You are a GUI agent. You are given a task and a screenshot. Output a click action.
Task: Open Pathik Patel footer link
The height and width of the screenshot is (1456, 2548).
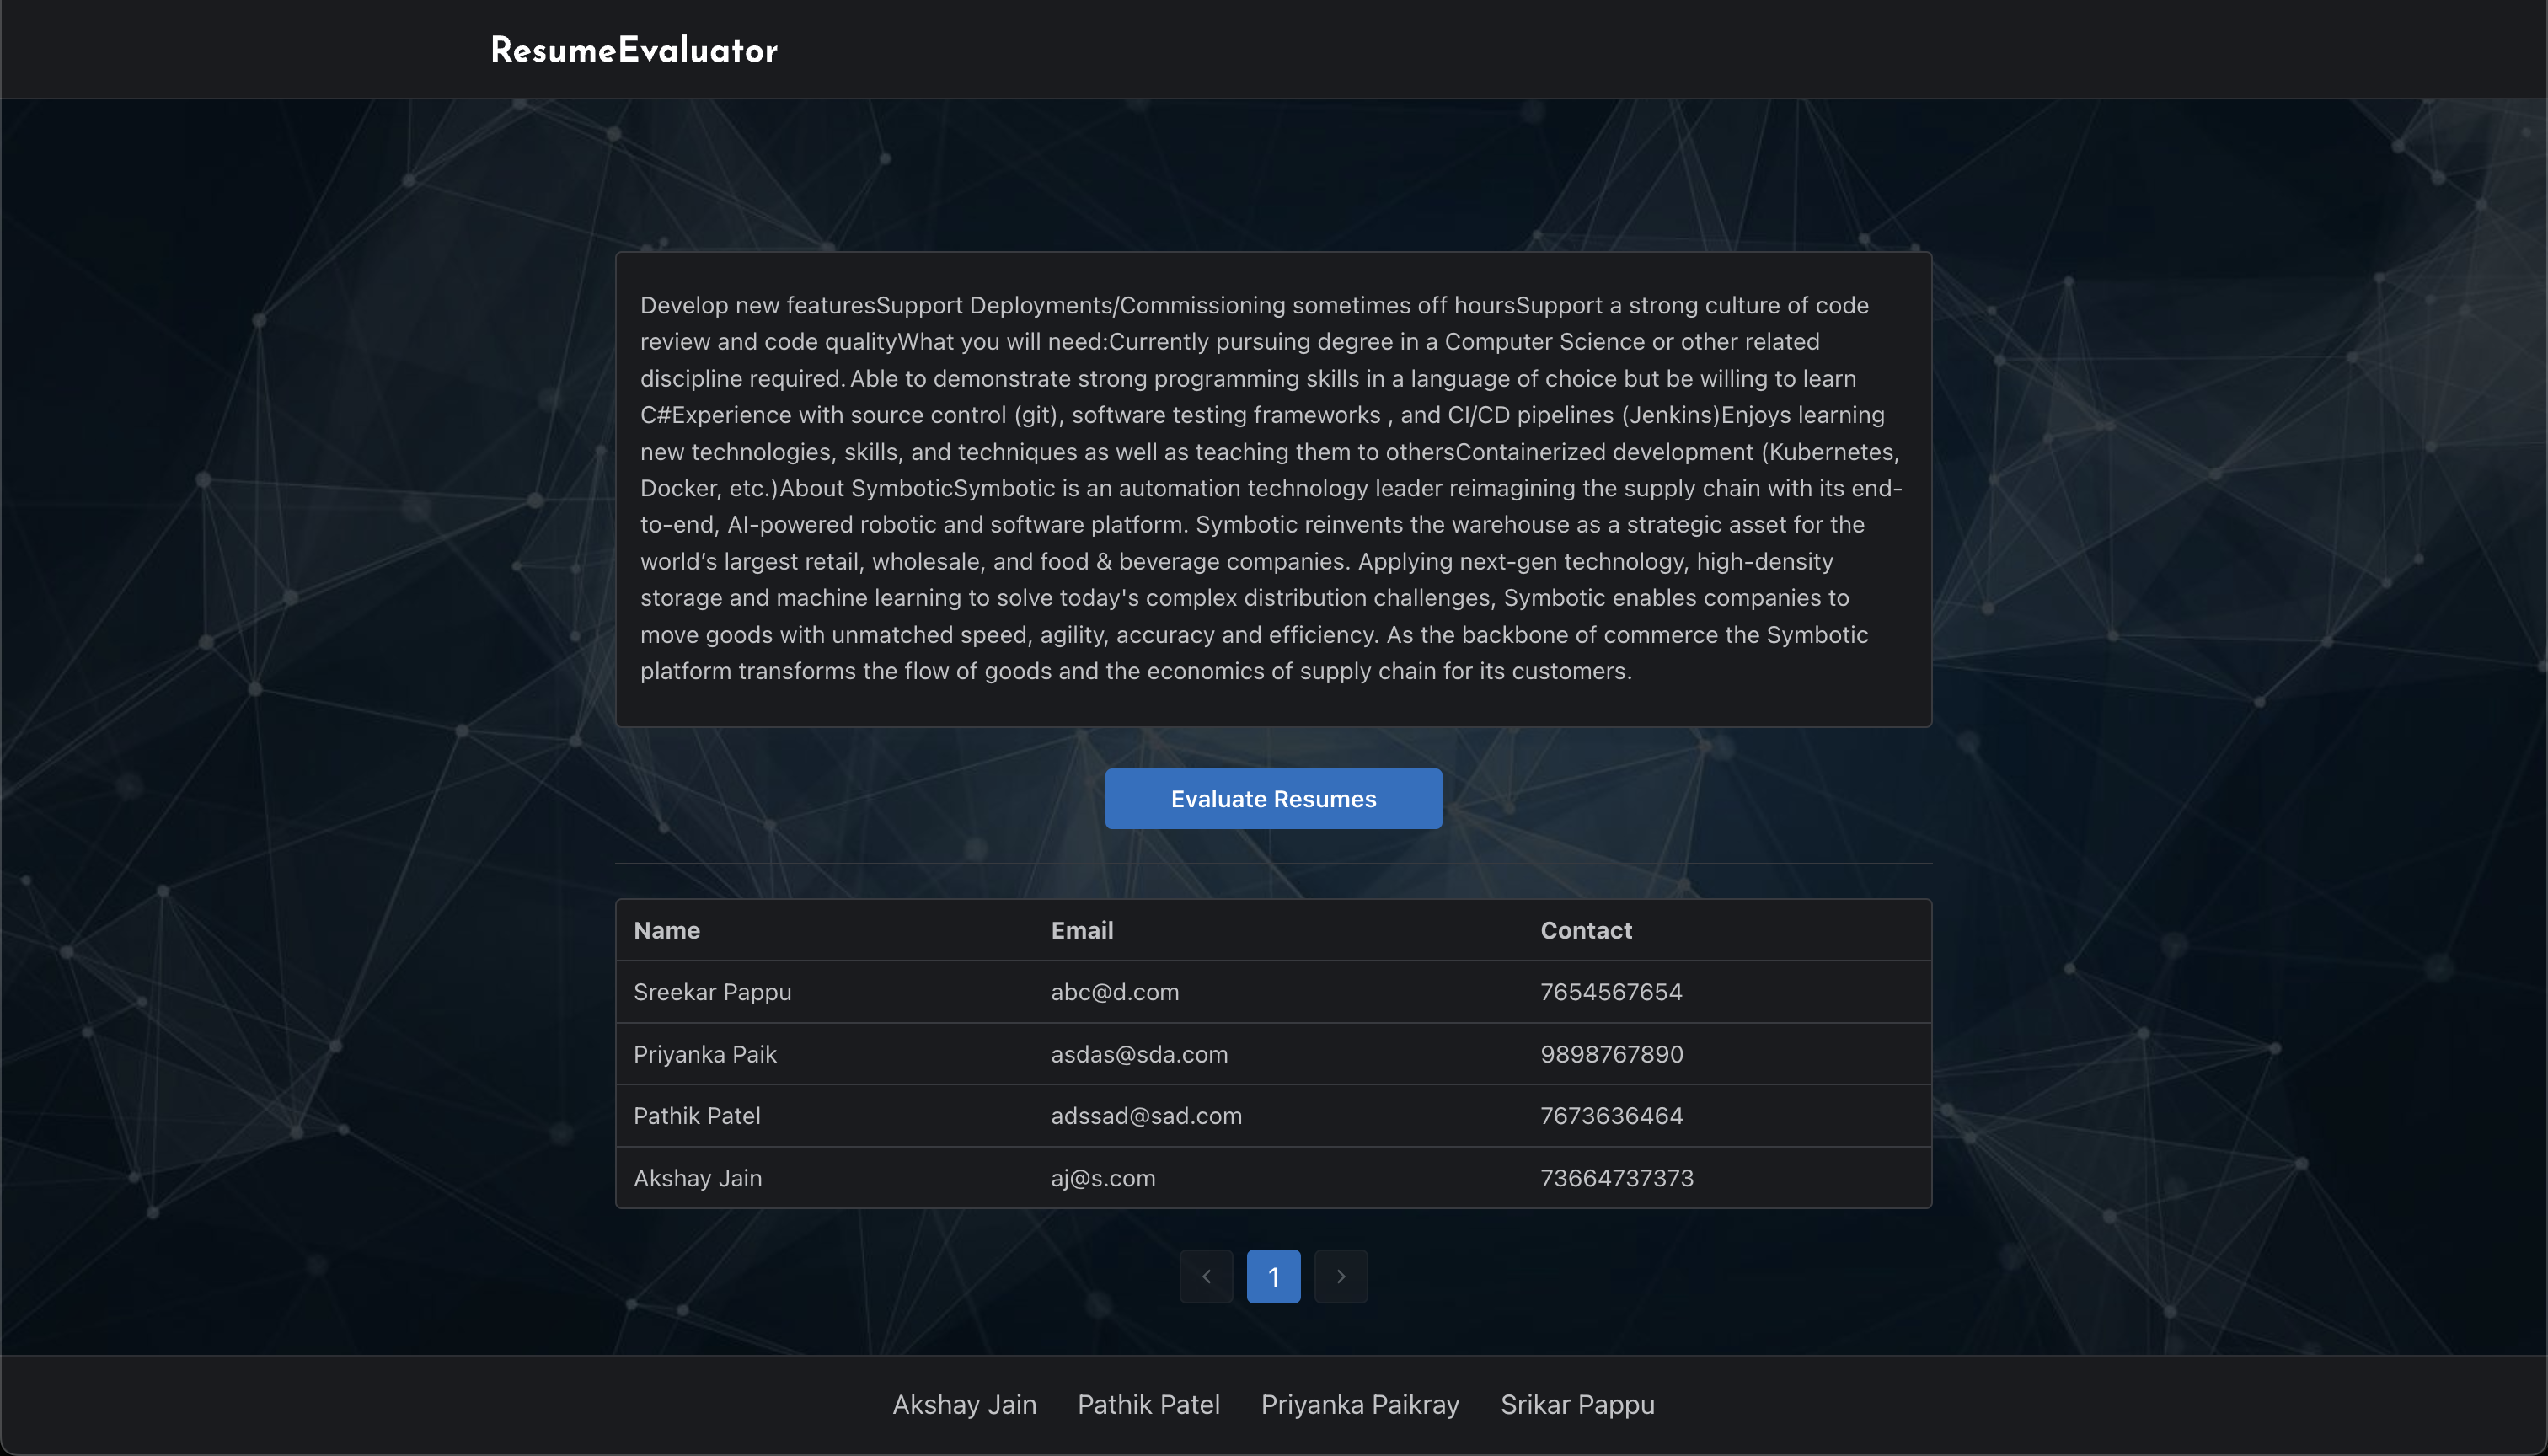click(1148, 1404)
